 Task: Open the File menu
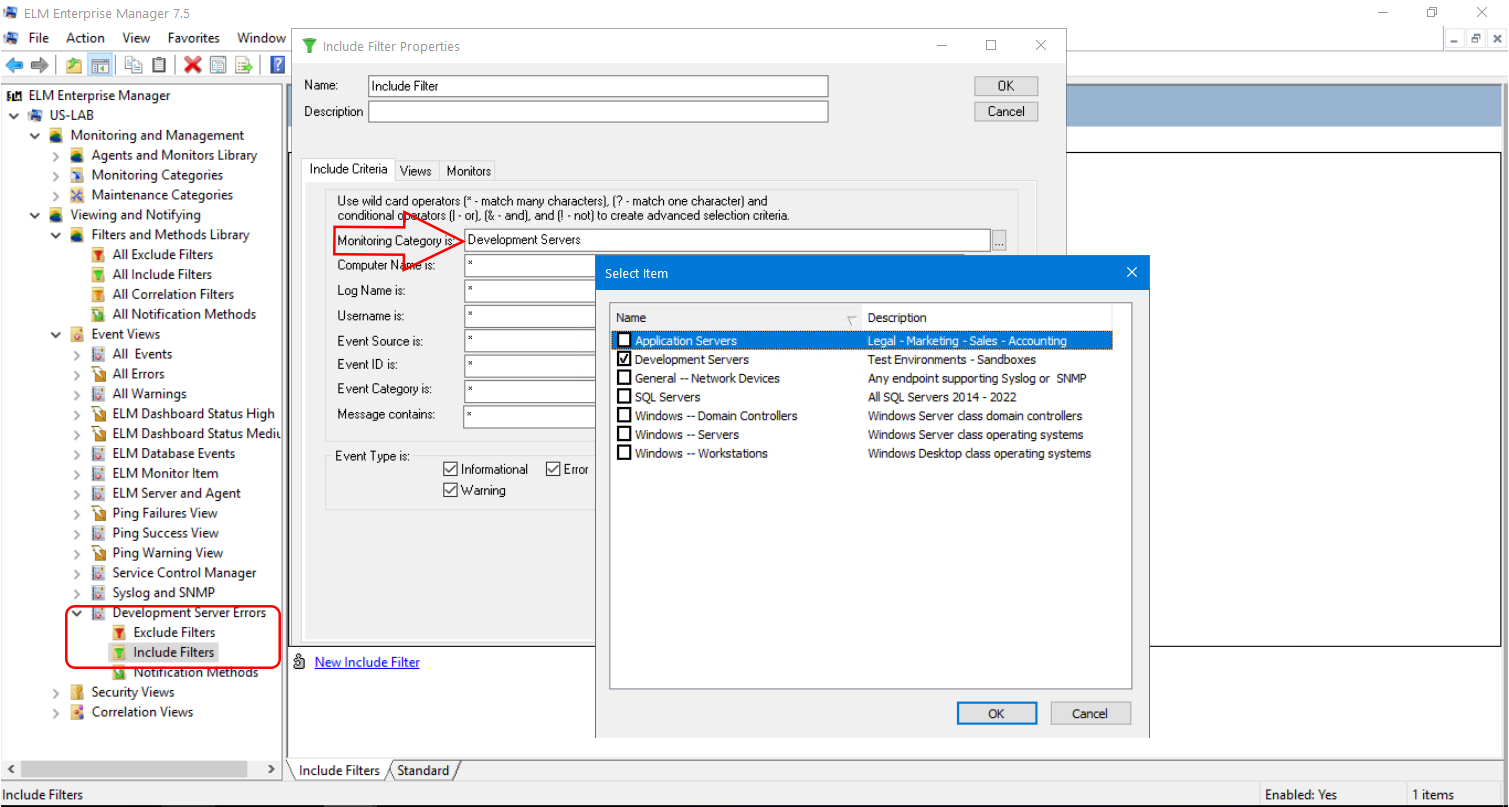tap(39, 38)
